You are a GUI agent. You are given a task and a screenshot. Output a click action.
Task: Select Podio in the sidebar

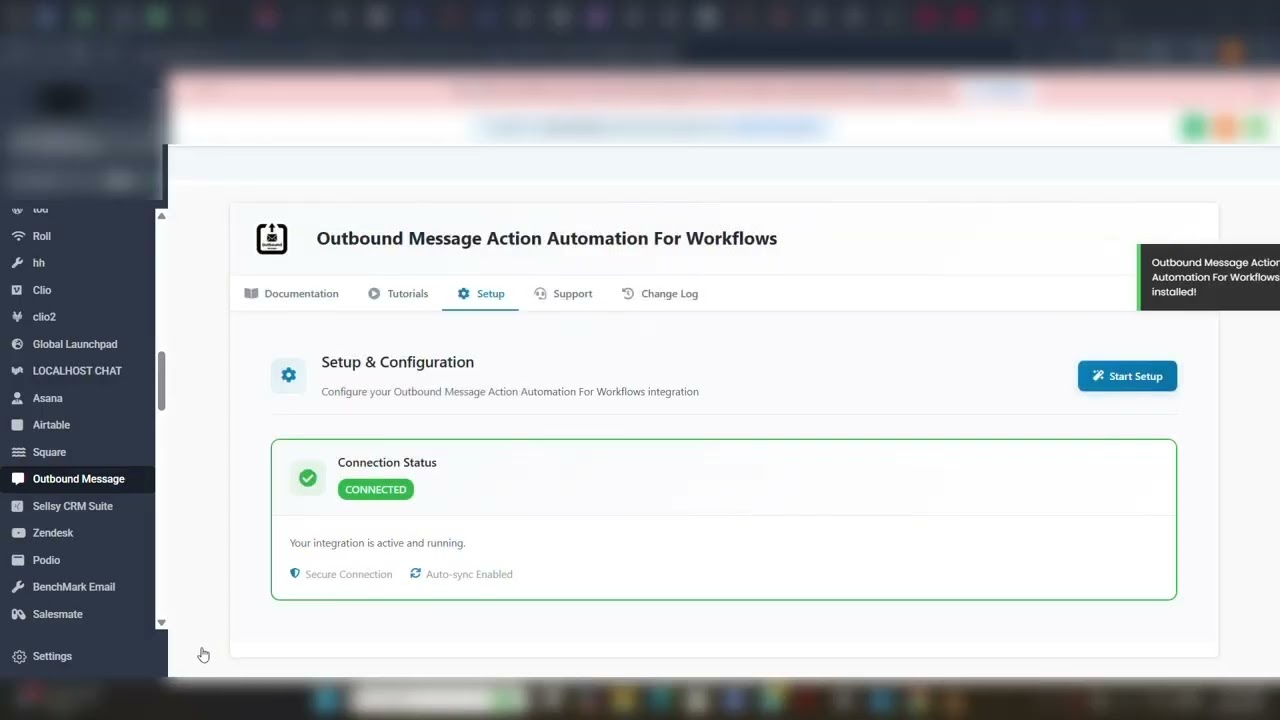click(46, 560)
